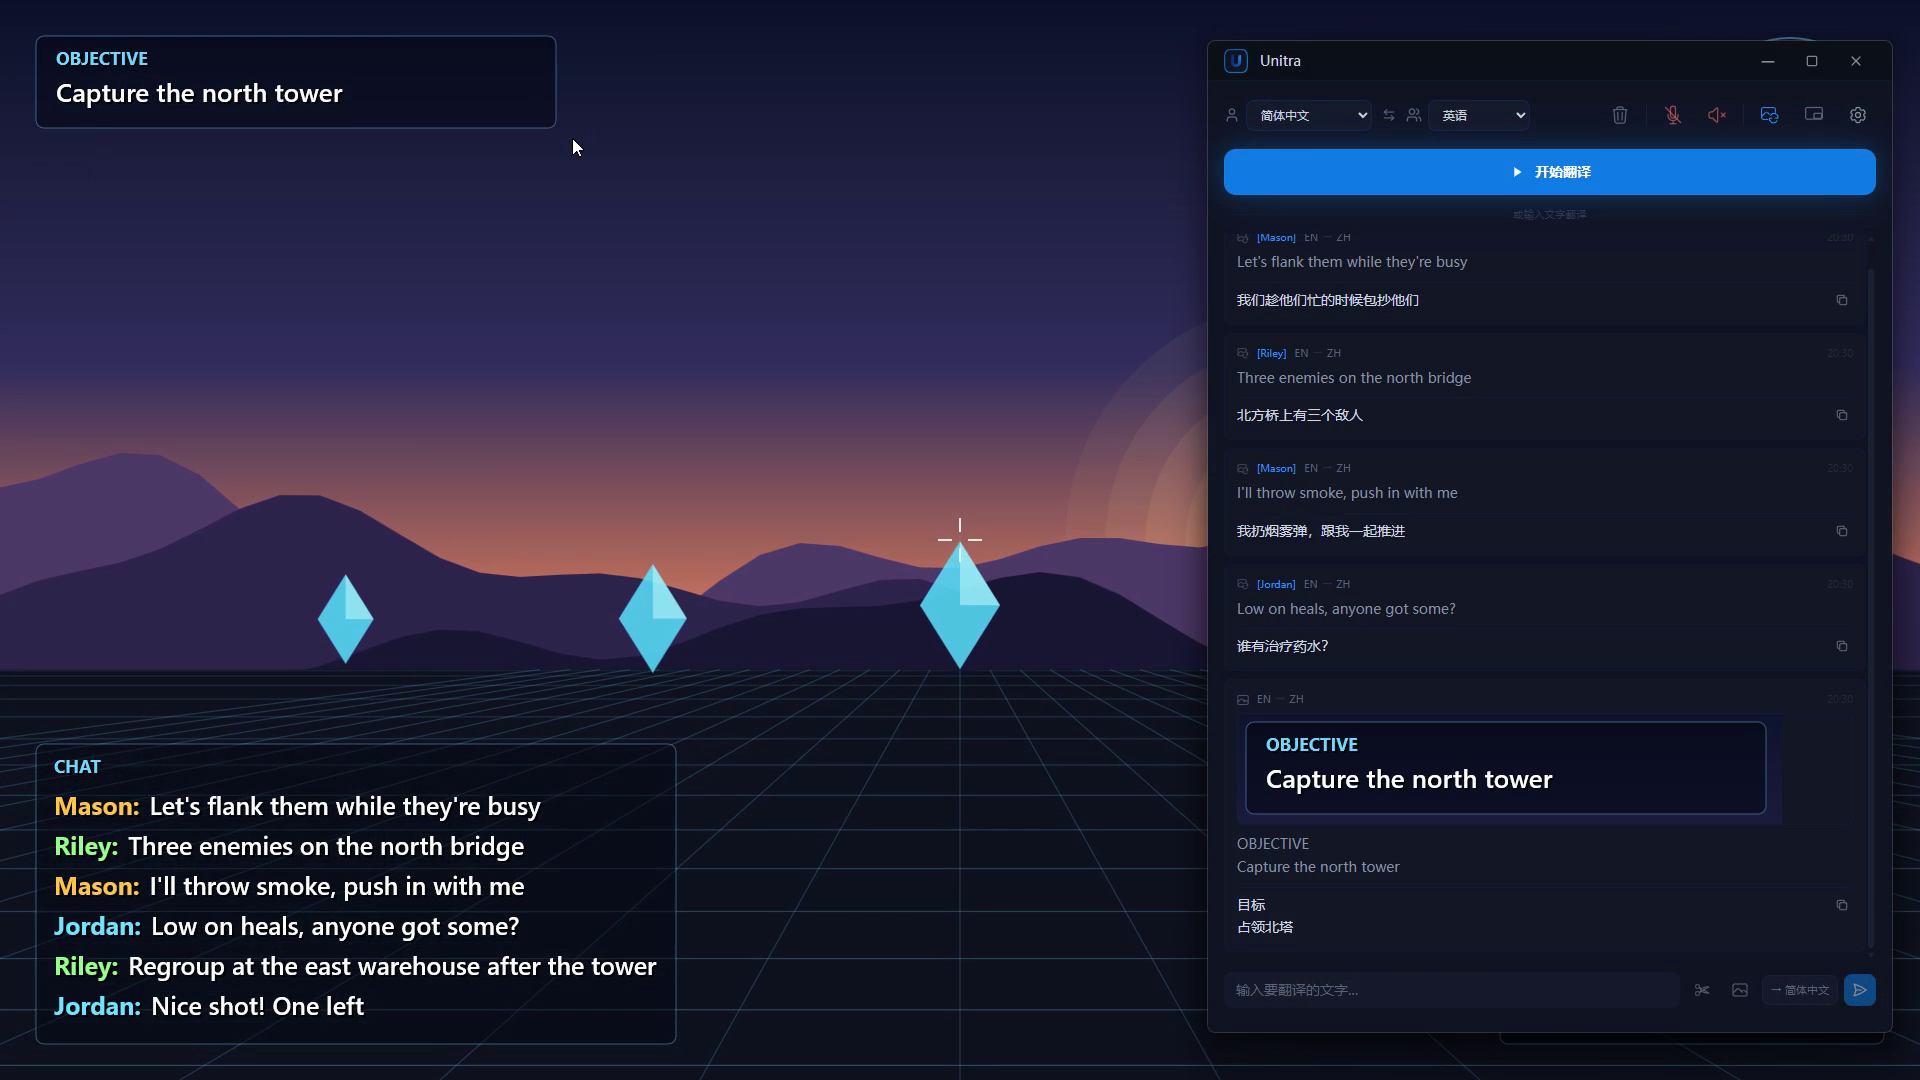Click the [Riley] speaker tag

1272,353
